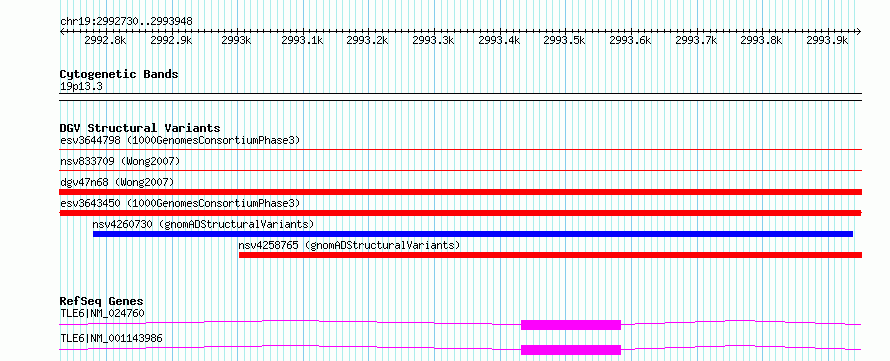The width and height of the screenshot is (890, 361).
Task: Open variant nsv4260730 gnomAD label
Action: (203, 224)
